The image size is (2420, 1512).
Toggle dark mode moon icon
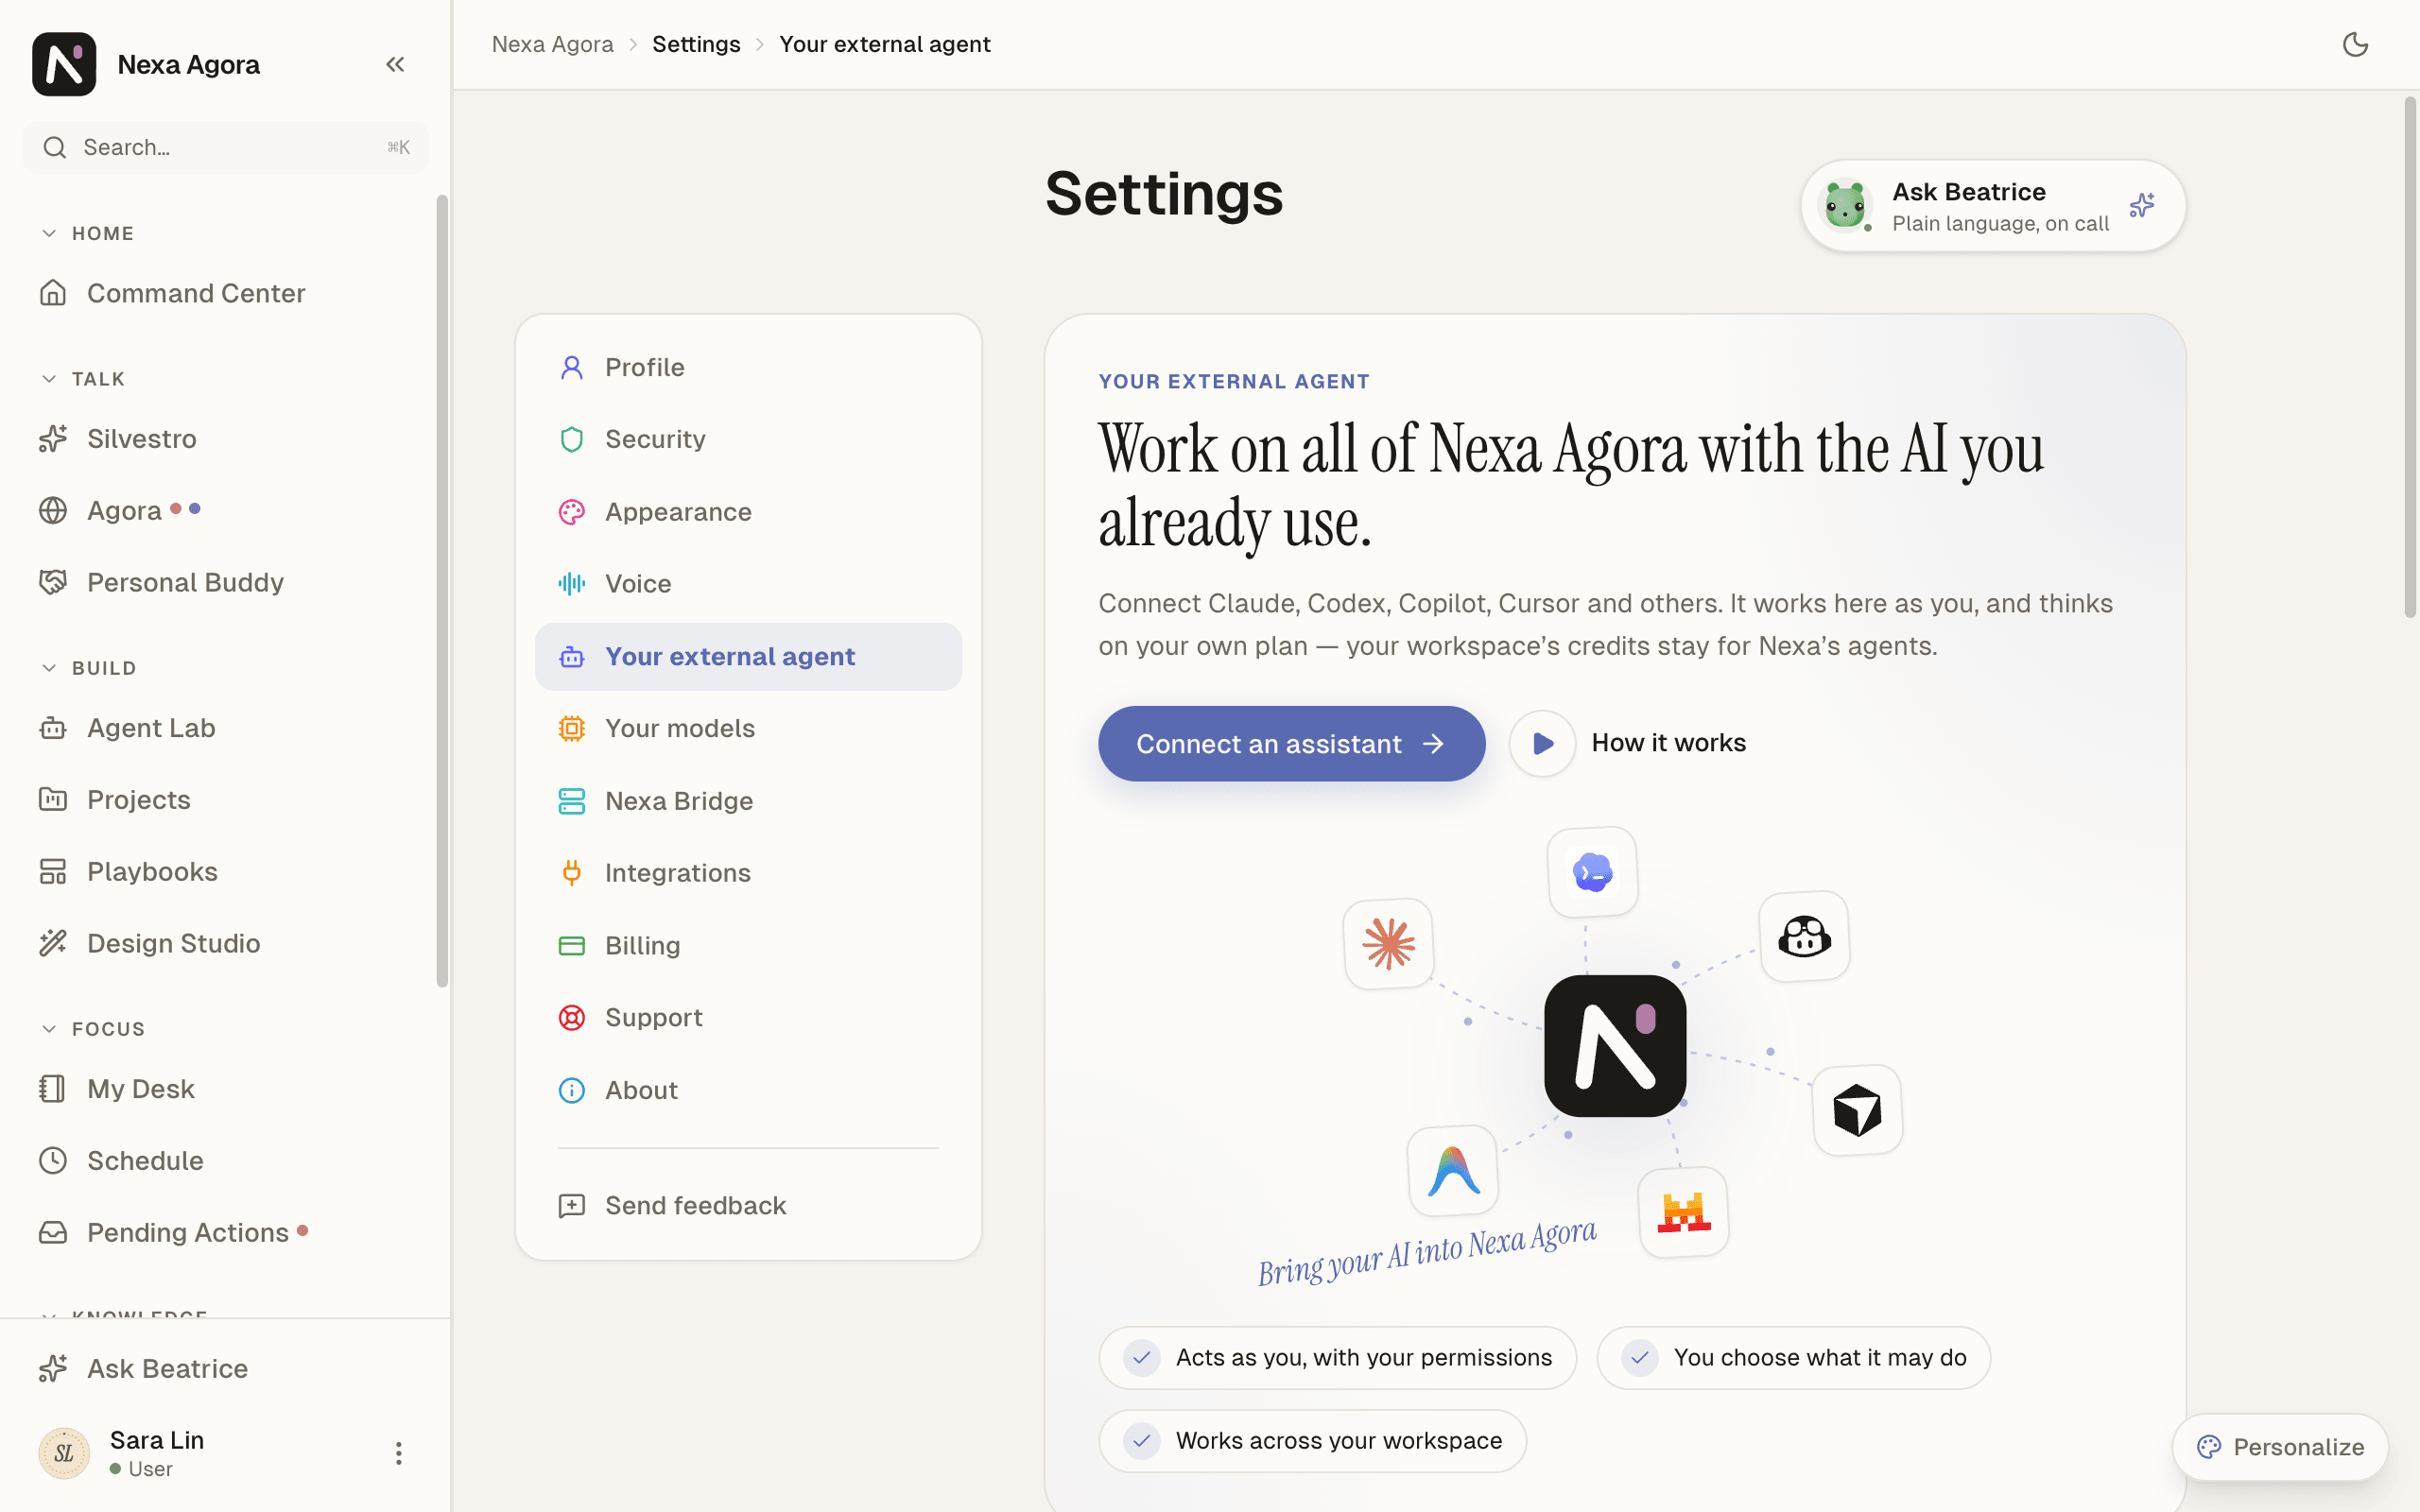click(x=2355, y=45)
